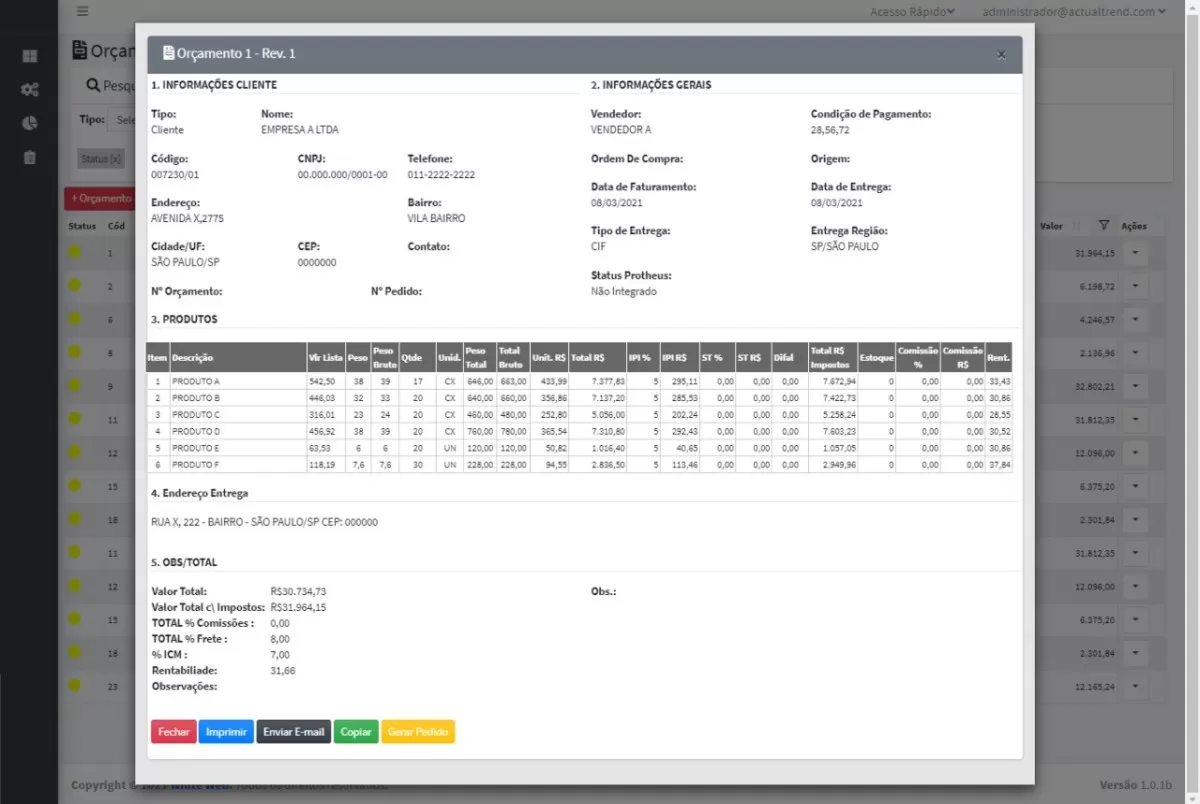The width and height of the screenshot is (1200, 804).
Task: Click the Valor Total amount R$30.734,73
Action: click(298, 591)
